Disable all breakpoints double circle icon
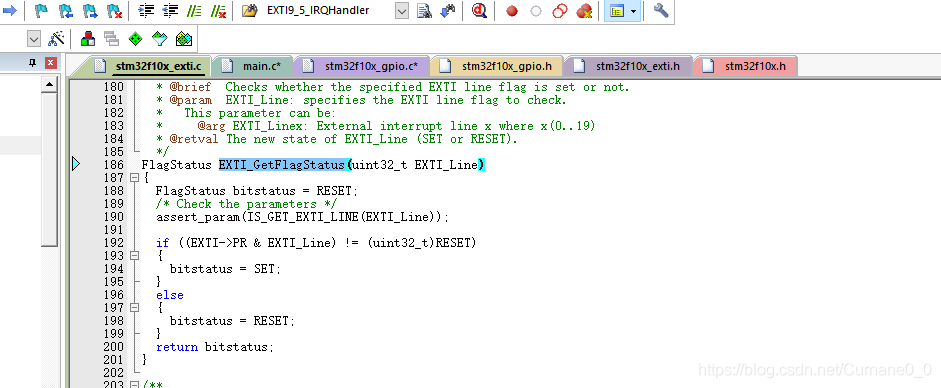Image resolution: width=941 pixels, height=388 pixels. click(560, 11)
